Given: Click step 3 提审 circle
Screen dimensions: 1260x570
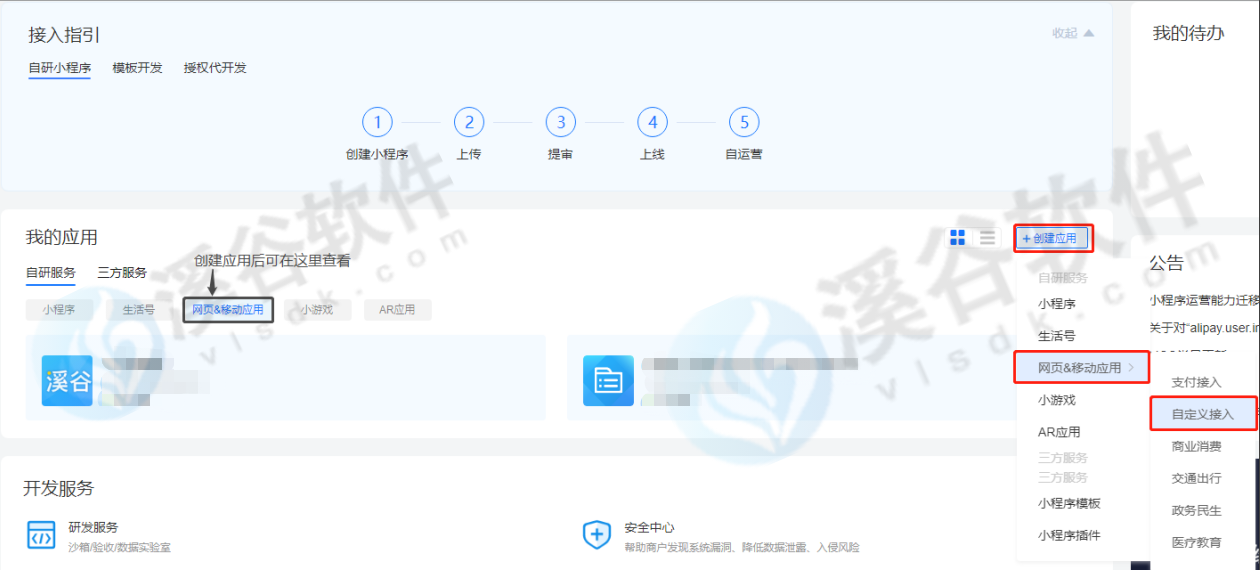Looking at the screenshot, I should (560, 123).
